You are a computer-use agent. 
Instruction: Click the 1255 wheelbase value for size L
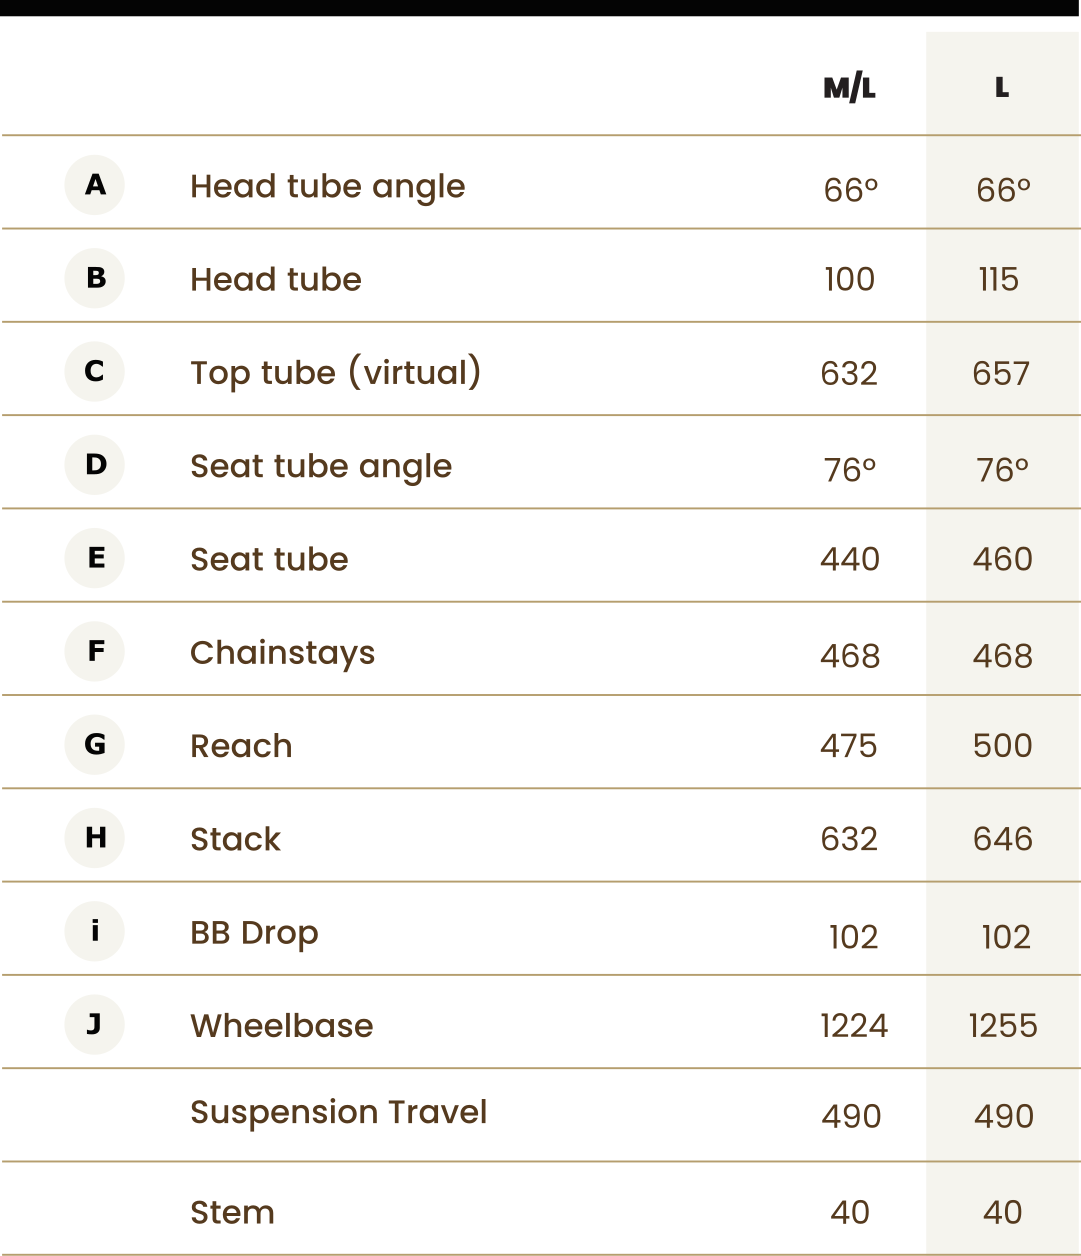pos(1003,1025)
